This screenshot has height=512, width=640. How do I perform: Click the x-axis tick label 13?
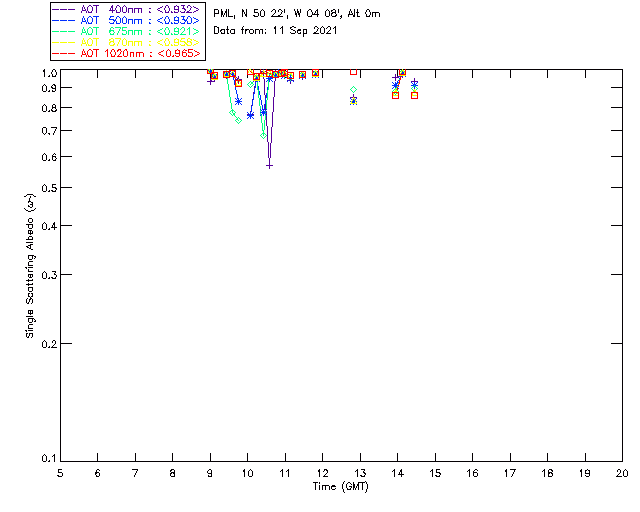click(x=360, y=473)
